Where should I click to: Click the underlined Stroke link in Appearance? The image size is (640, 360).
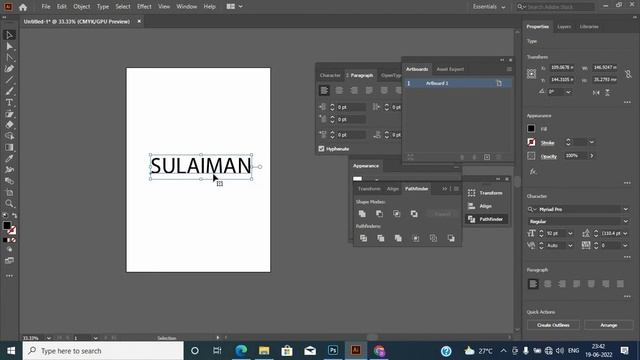[547, 143]
